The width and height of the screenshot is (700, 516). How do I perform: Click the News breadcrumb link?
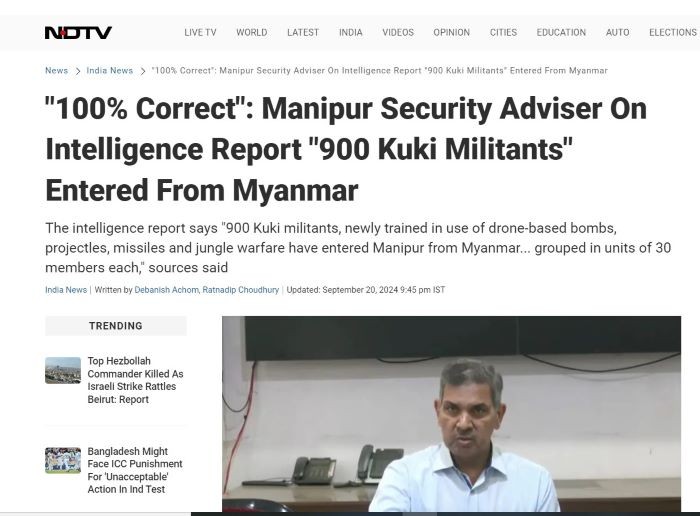coord(56,71)
